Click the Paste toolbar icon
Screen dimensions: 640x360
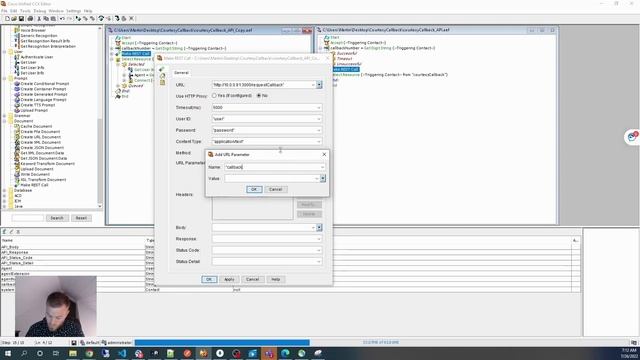pyautogui.click(x=53, y=19)
